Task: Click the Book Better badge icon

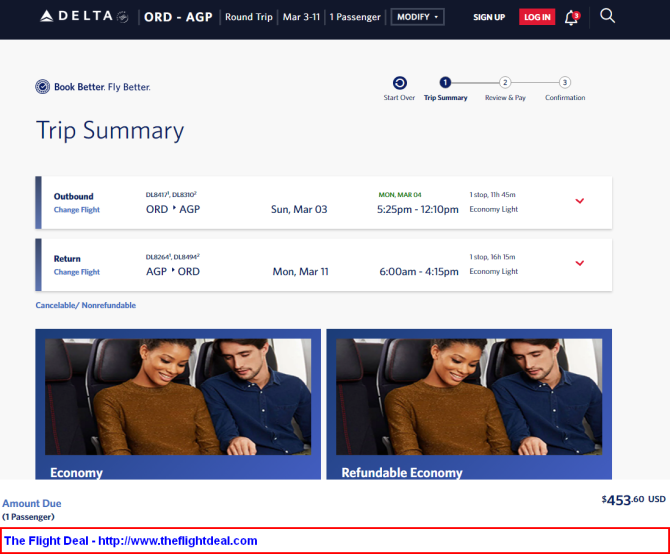Action: pyautogui.click(x=42, y=87)
